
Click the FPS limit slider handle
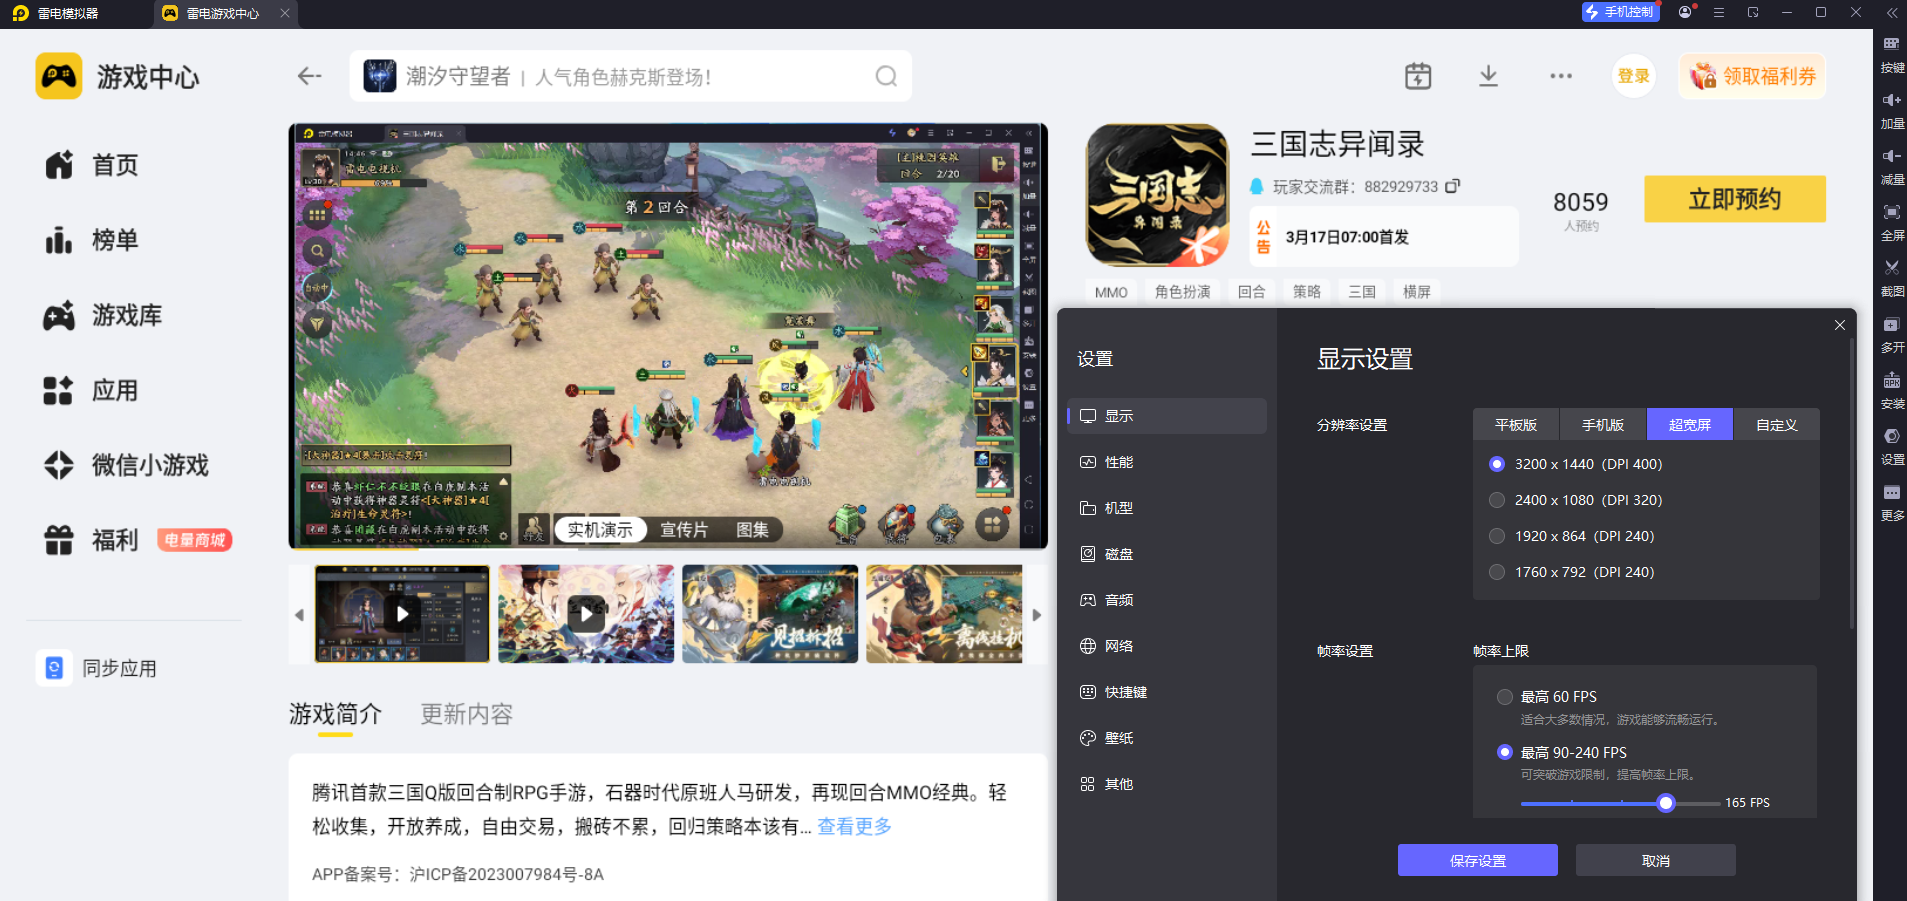click(x=1666, y=803)
